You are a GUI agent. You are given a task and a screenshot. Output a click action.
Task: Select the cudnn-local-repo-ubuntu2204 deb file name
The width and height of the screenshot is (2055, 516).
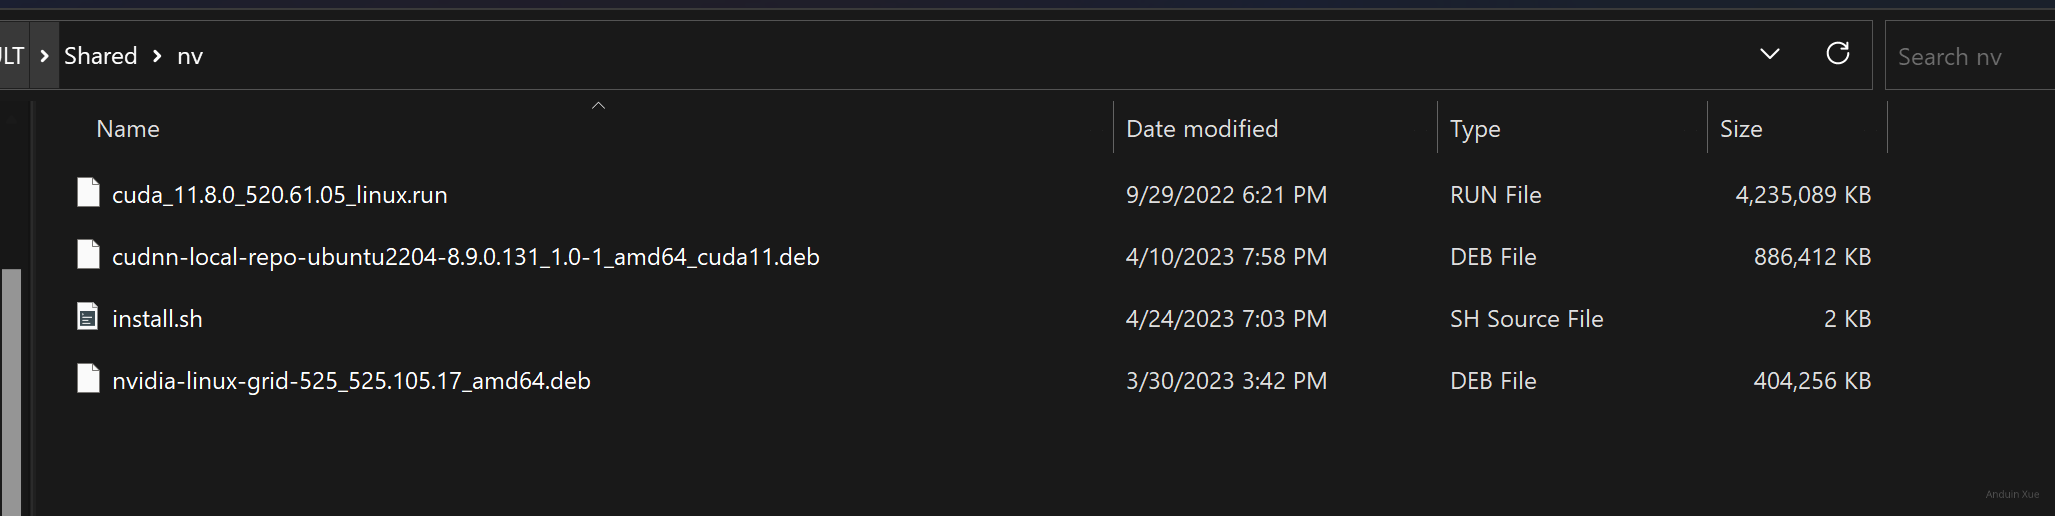pos(465,257)
